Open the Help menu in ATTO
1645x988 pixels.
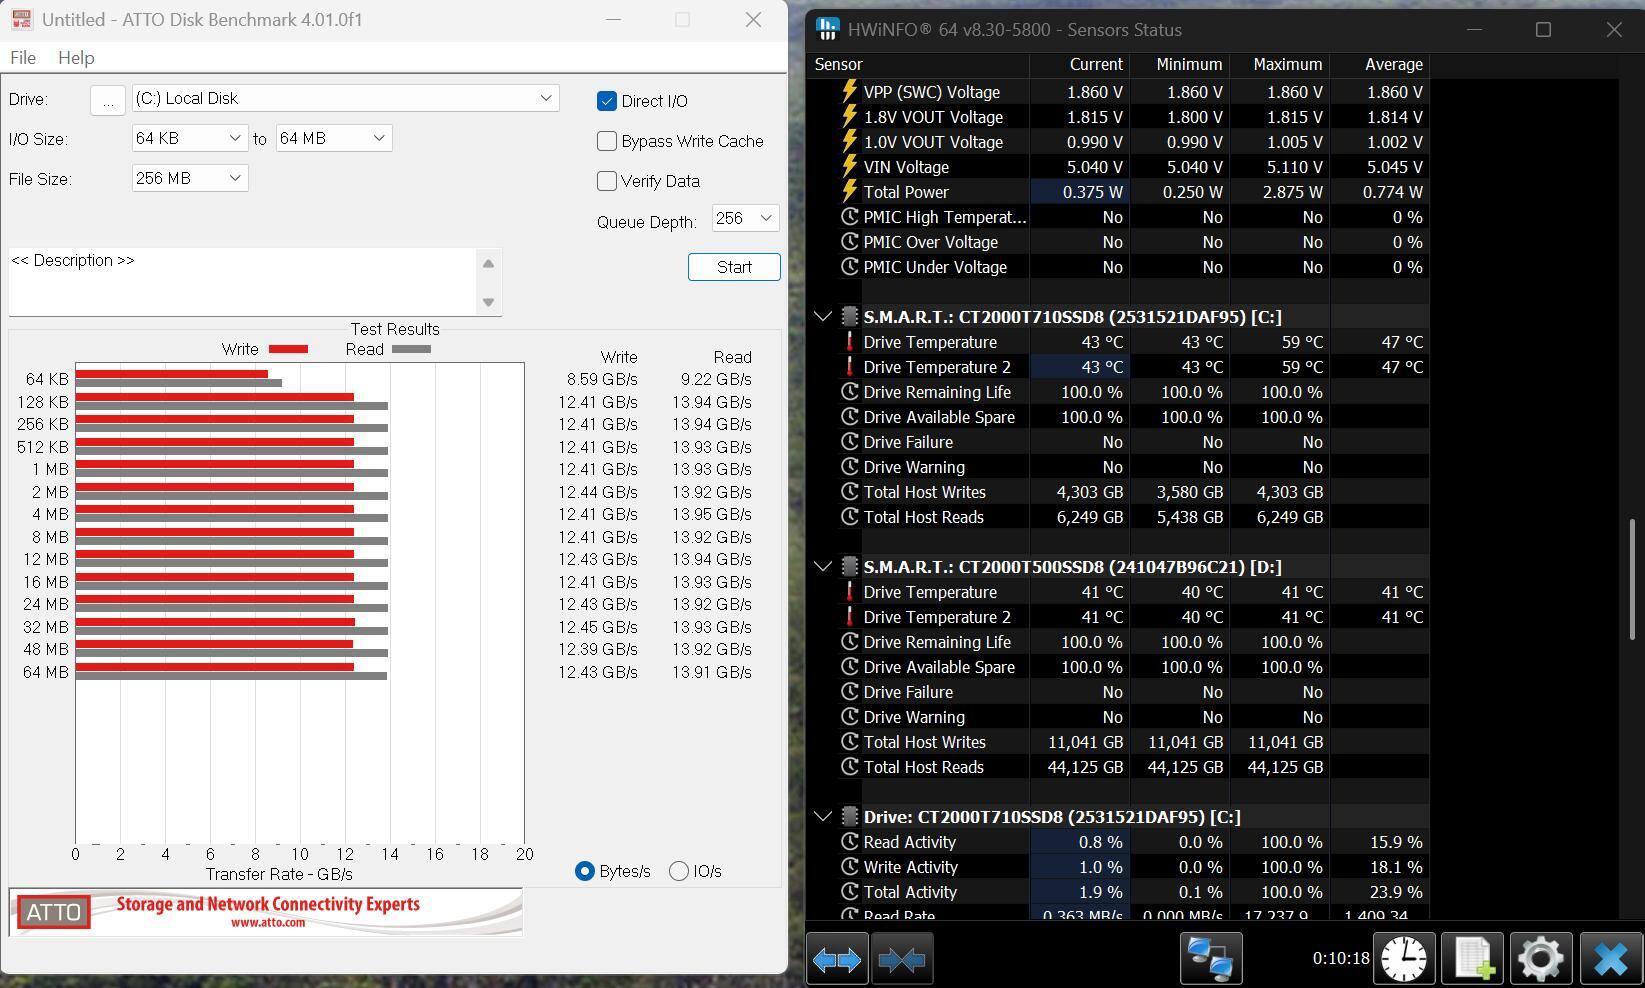click(76, 58)
